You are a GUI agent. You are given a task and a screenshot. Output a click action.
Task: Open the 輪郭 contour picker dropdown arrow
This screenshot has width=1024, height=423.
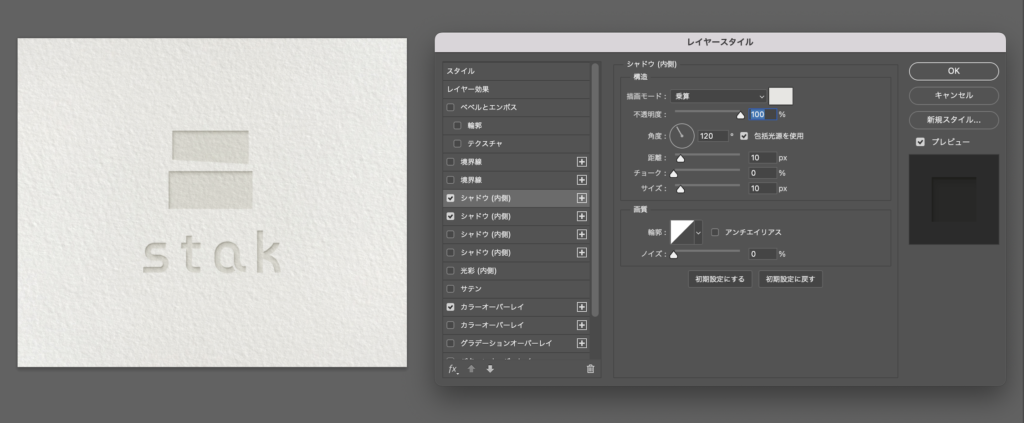698,232
